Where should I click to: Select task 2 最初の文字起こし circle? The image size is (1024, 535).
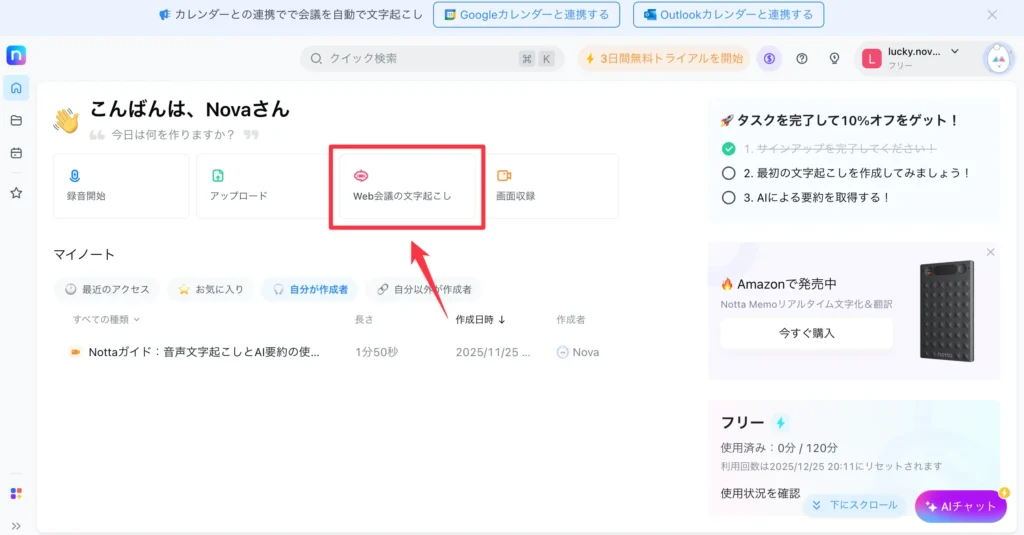click(729, 173)
